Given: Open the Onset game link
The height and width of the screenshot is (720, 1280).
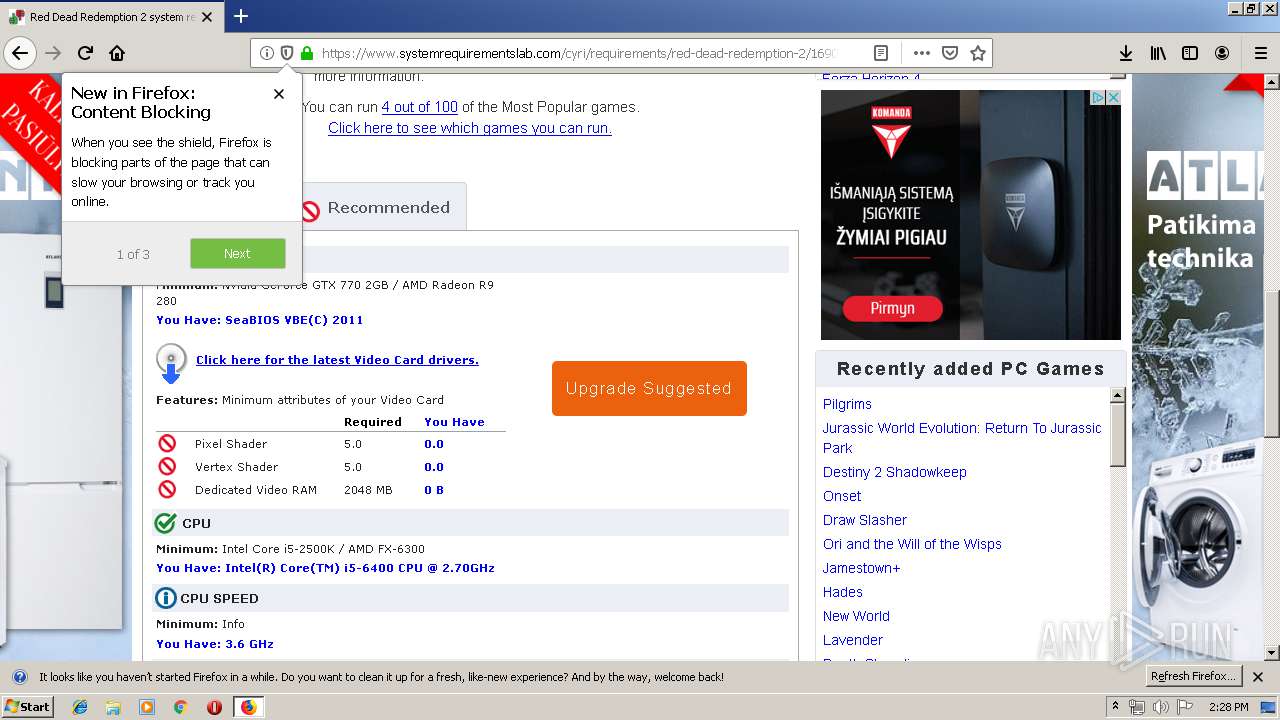Looking at the screenshot, I should point(842,496).
